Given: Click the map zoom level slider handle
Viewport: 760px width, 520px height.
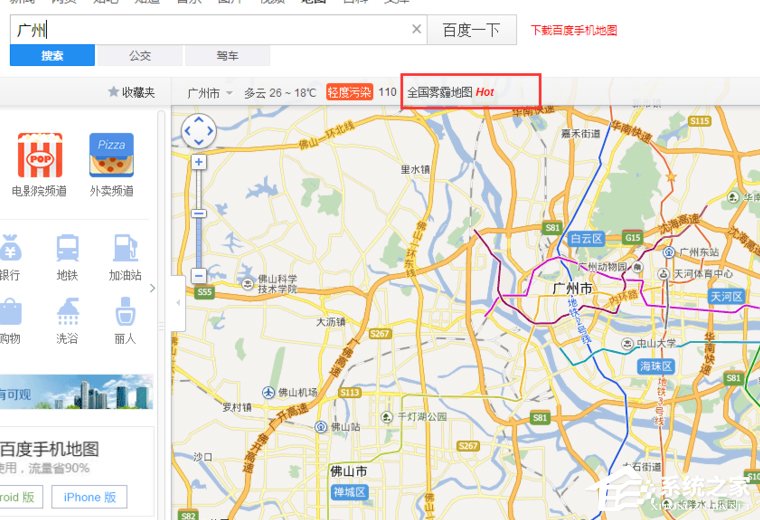Looking at the screenshot, I should point(198,213).
